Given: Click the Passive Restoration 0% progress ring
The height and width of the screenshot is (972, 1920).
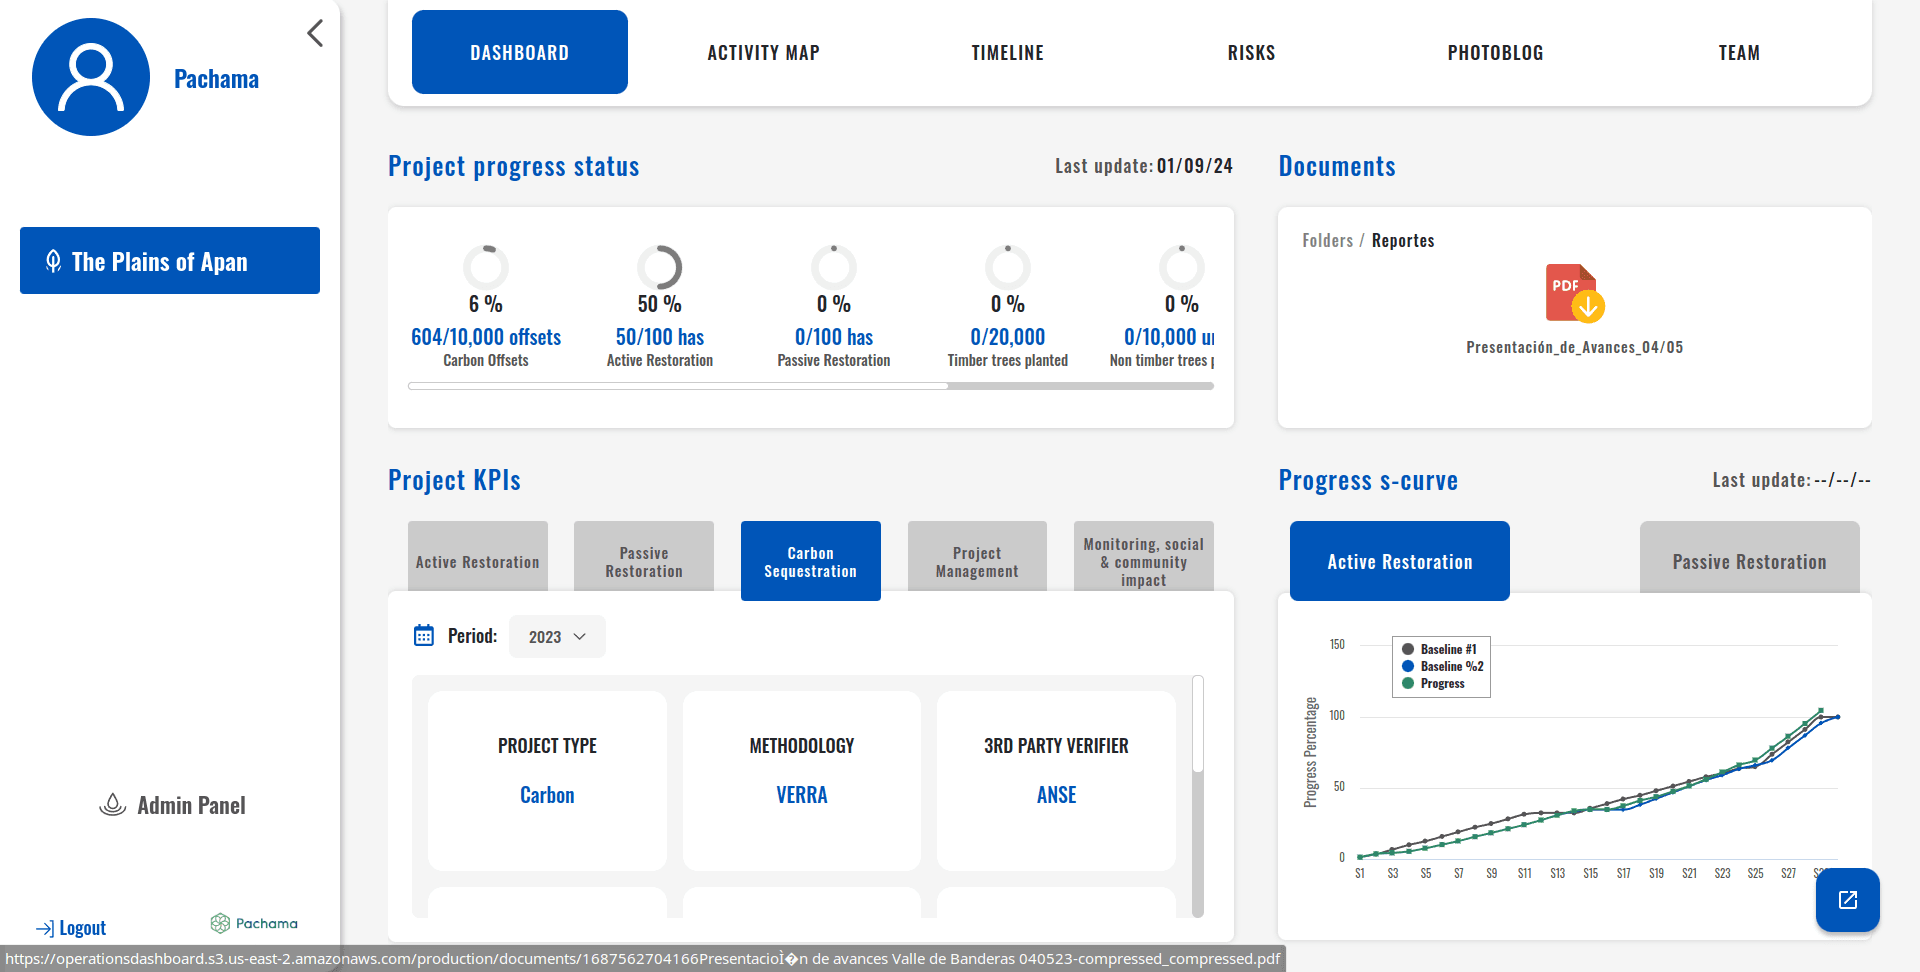Looking at the screenshot, I should pos(834,267).
